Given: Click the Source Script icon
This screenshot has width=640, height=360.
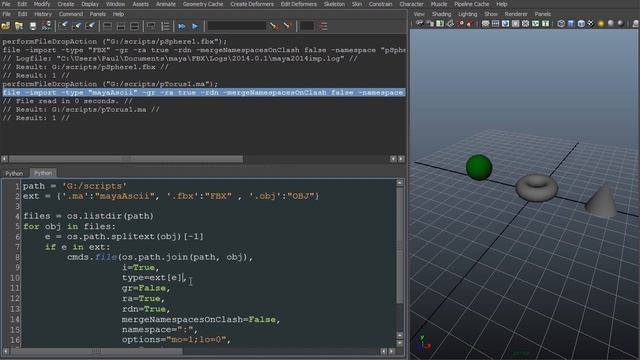Looking at the screenshot, I should 19,26.
